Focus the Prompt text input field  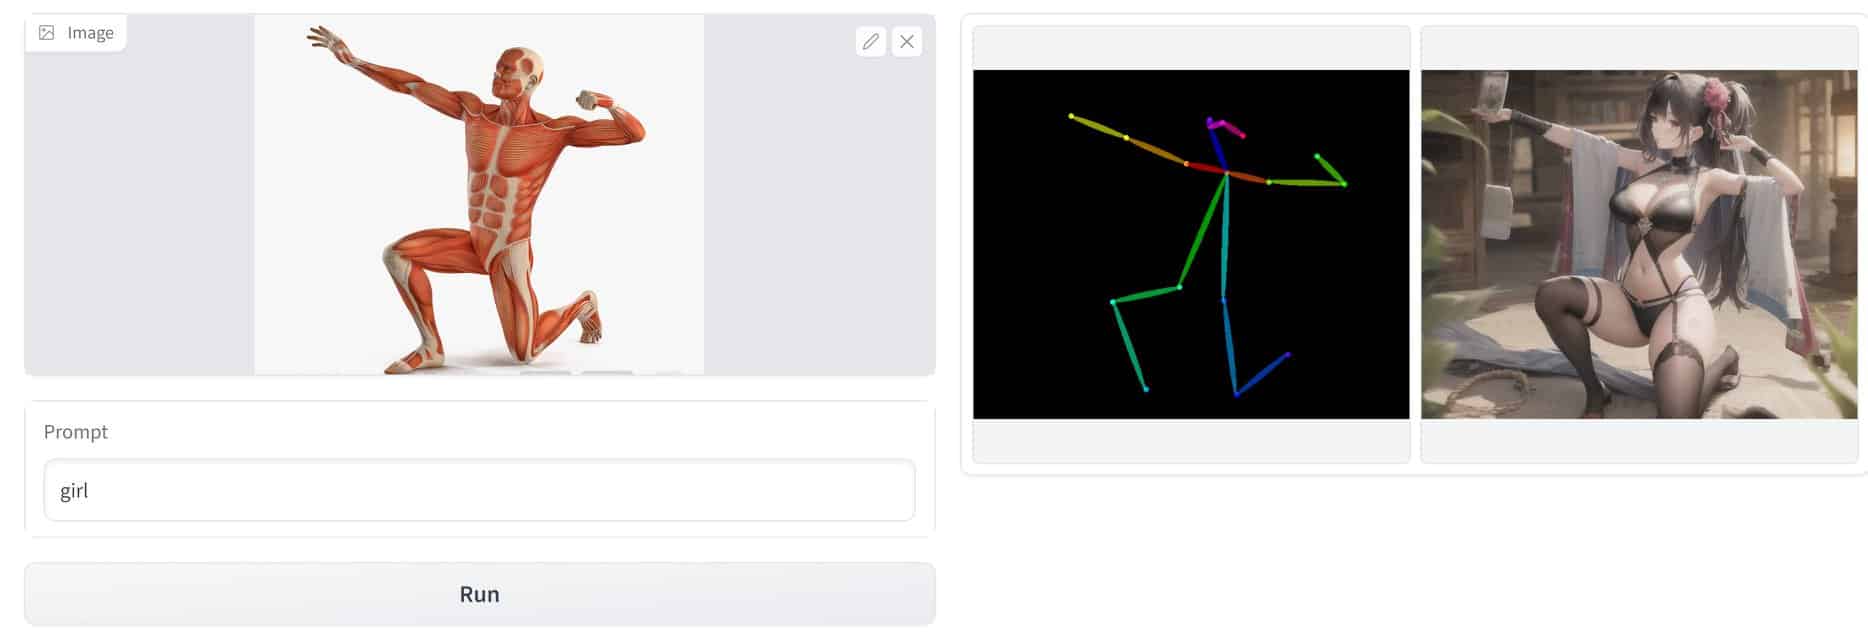480,490
